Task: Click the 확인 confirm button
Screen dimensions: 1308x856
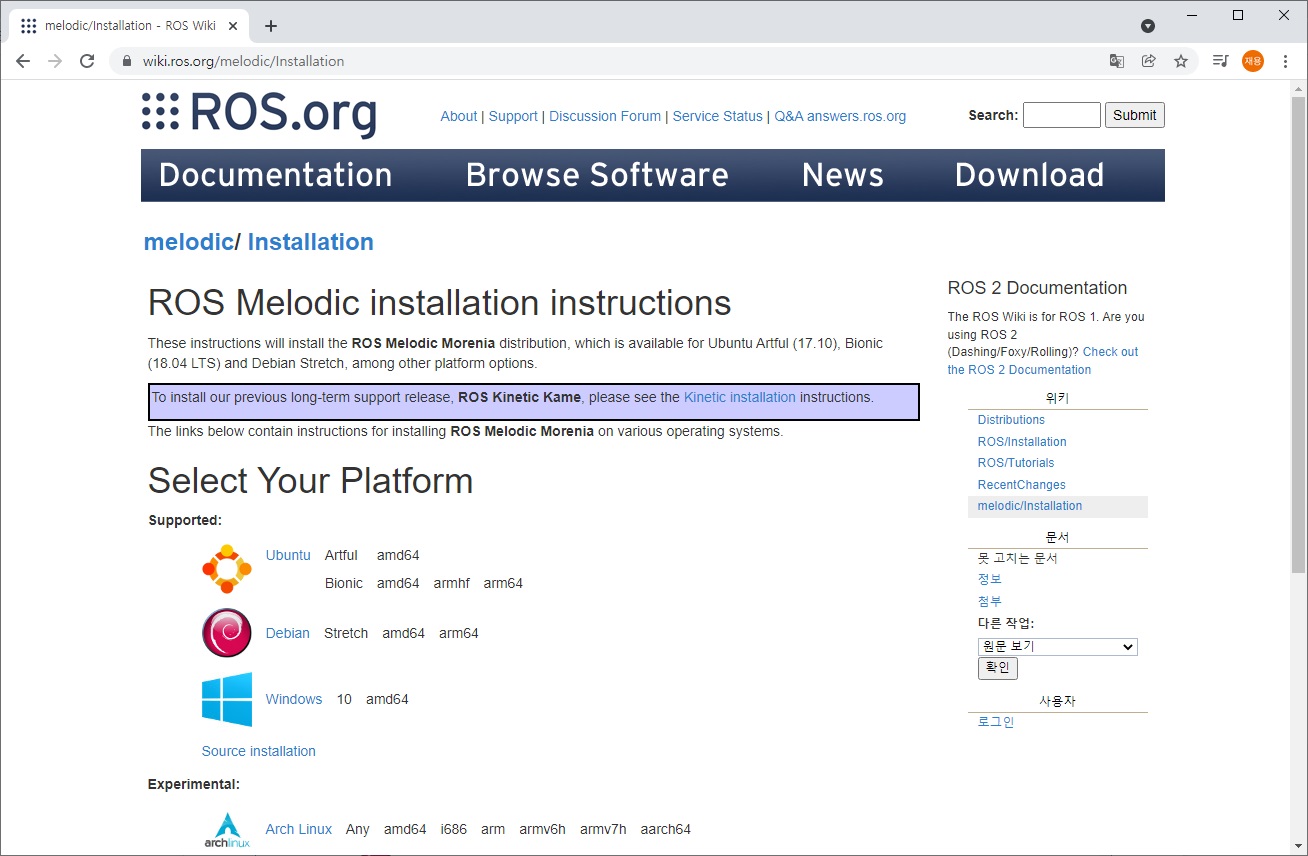Action: (997, 668)
